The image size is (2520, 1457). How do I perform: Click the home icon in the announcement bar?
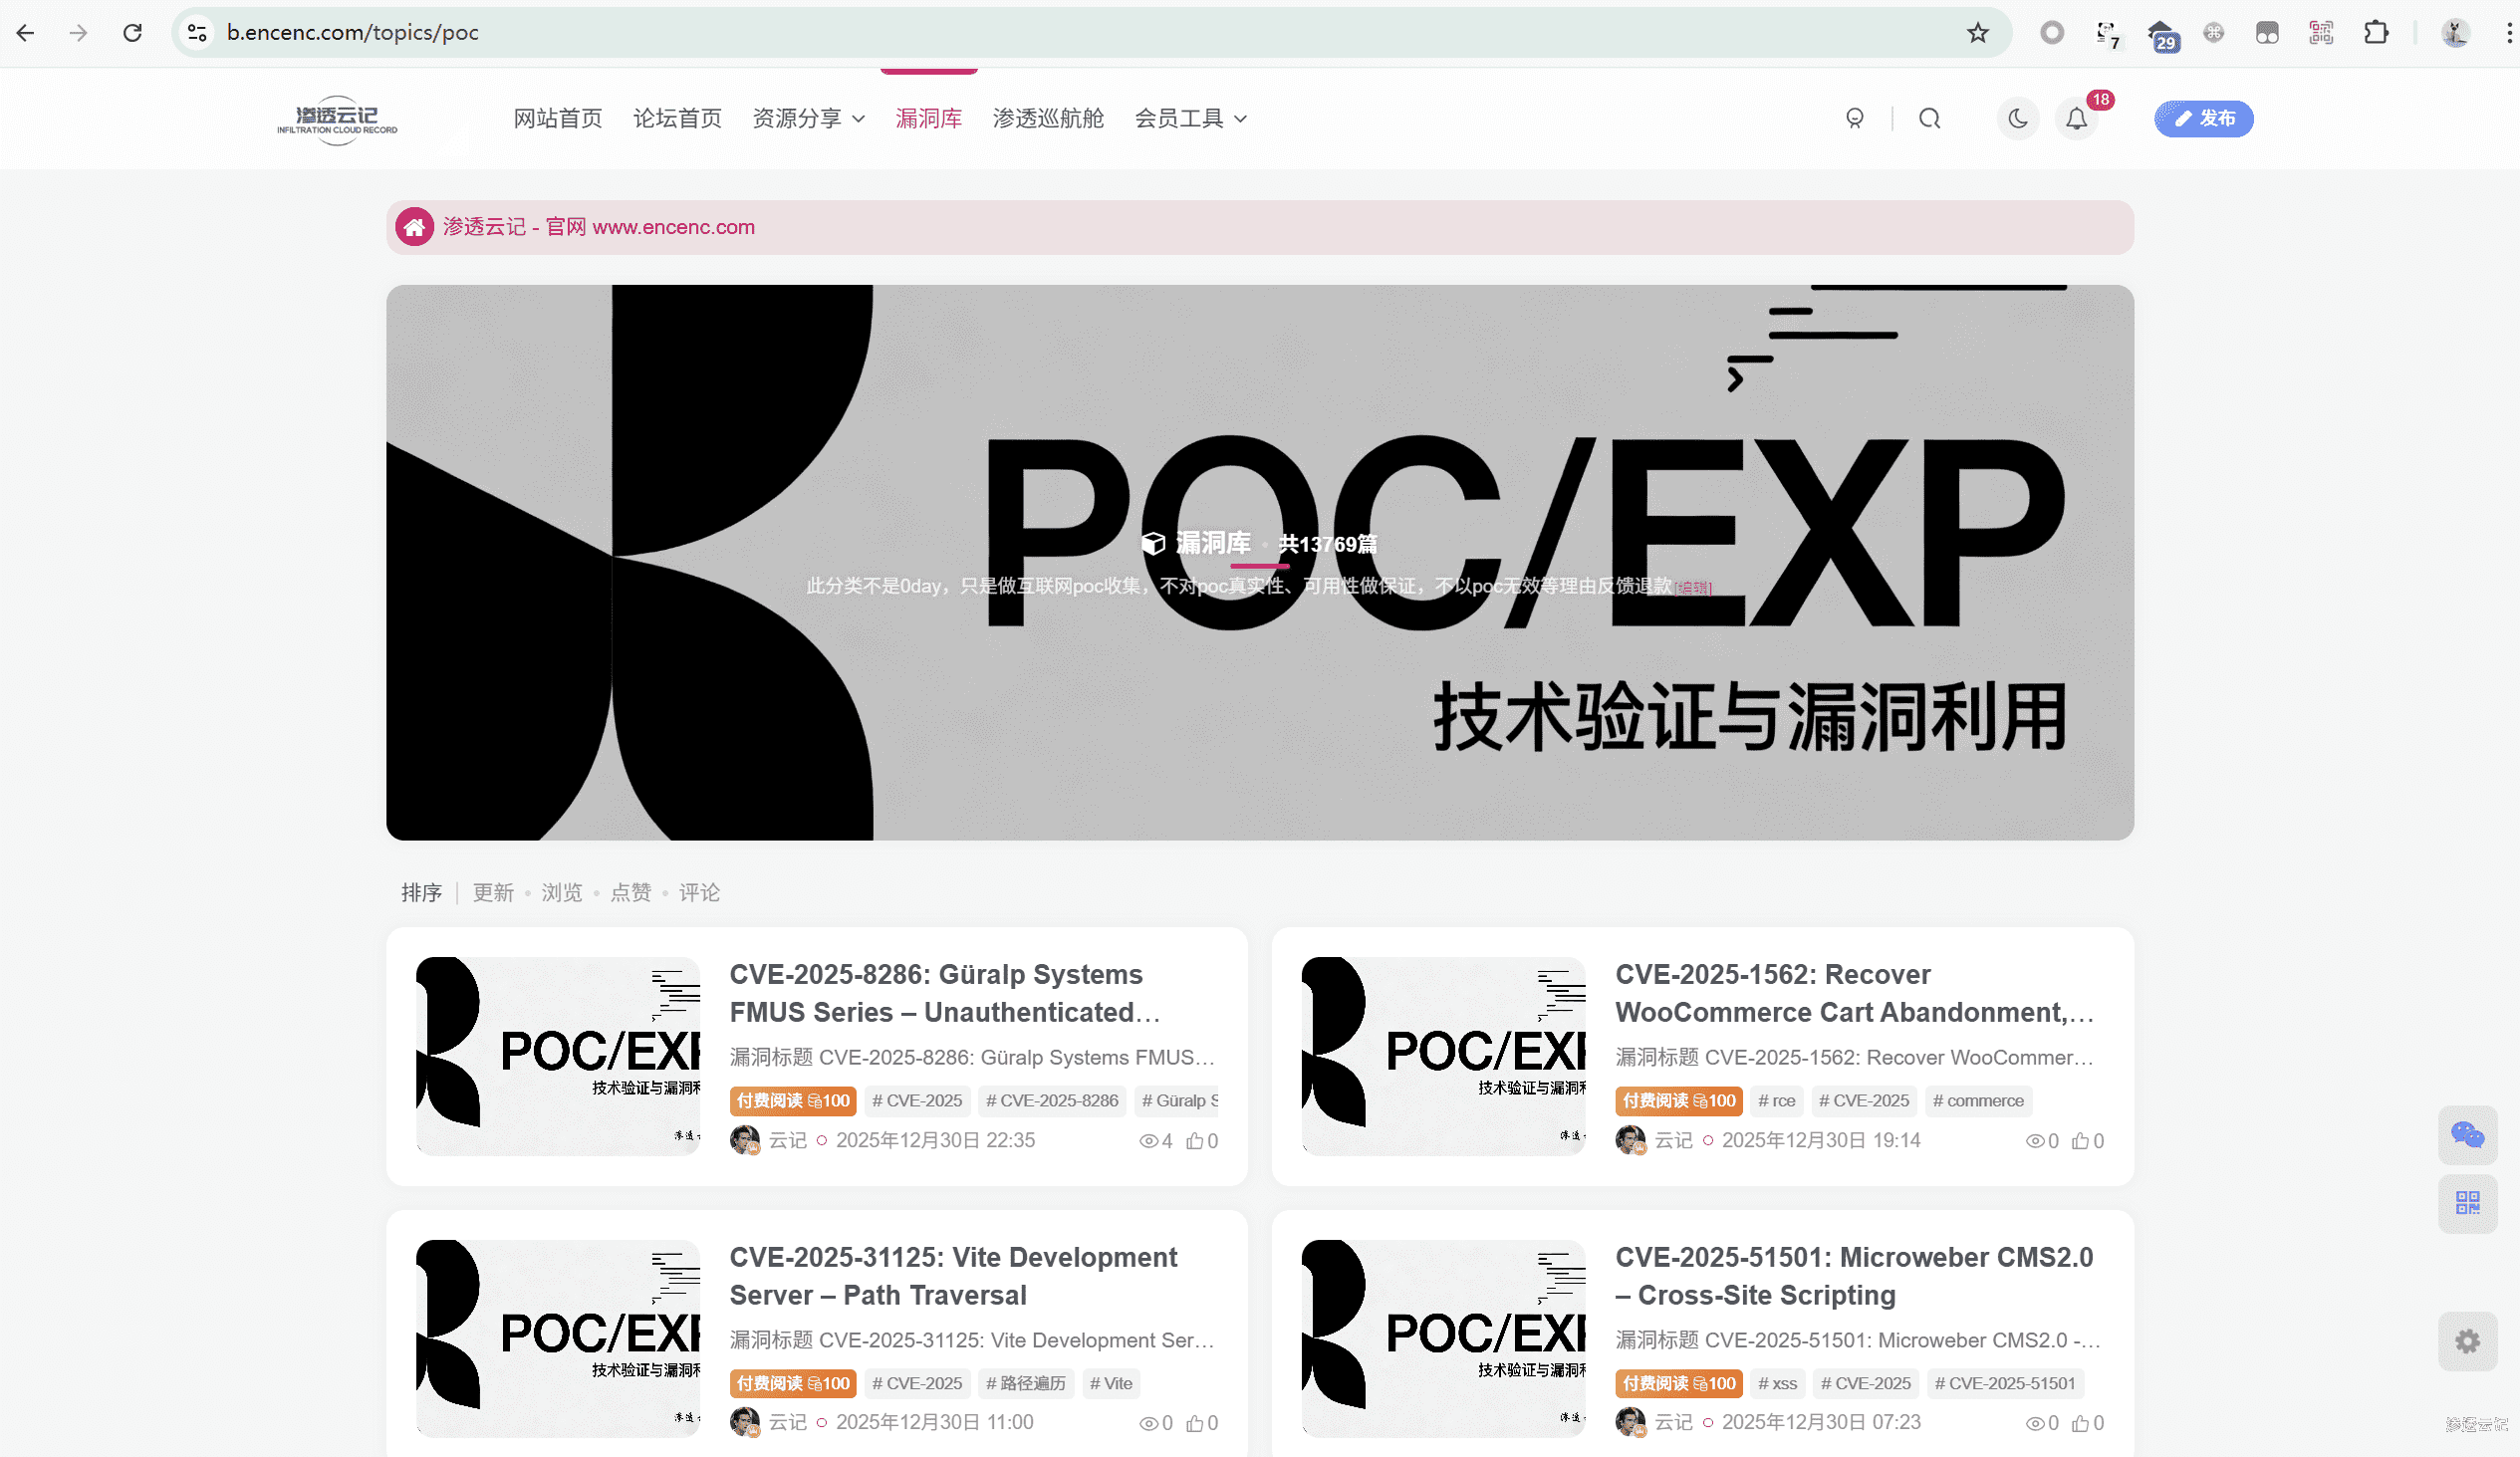click(x=415, y=227)
